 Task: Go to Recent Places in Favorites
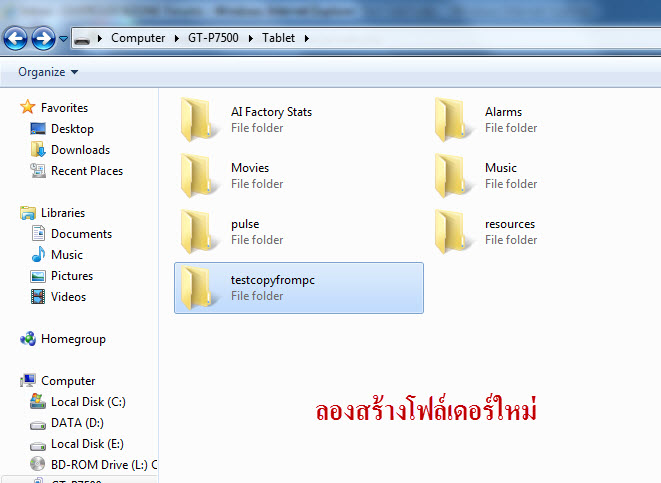86,171
